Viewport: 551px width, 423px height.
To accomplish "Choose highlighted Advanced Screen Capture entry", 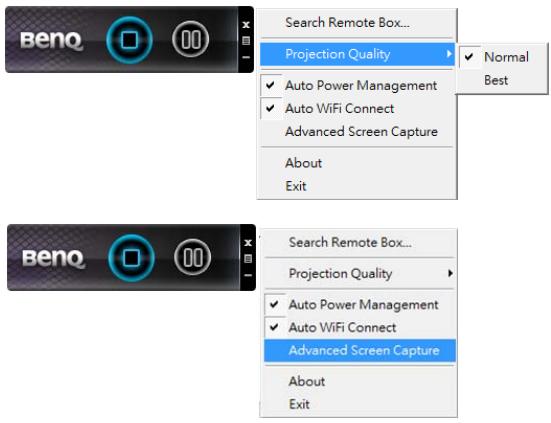I will [359, 350].
